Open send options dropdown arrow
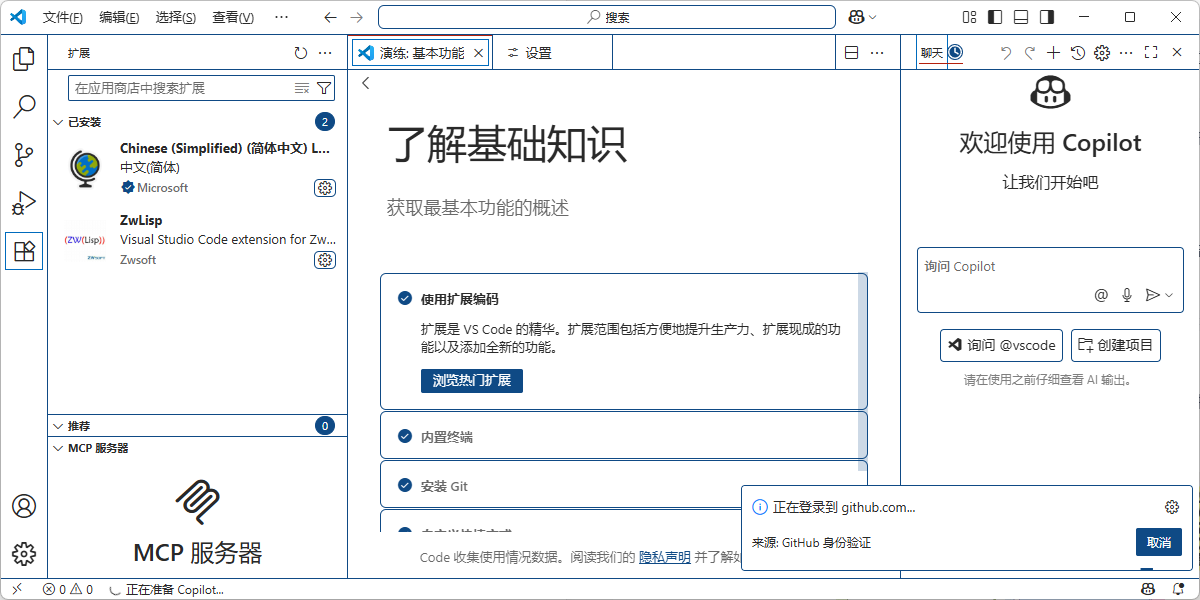 1169,295
